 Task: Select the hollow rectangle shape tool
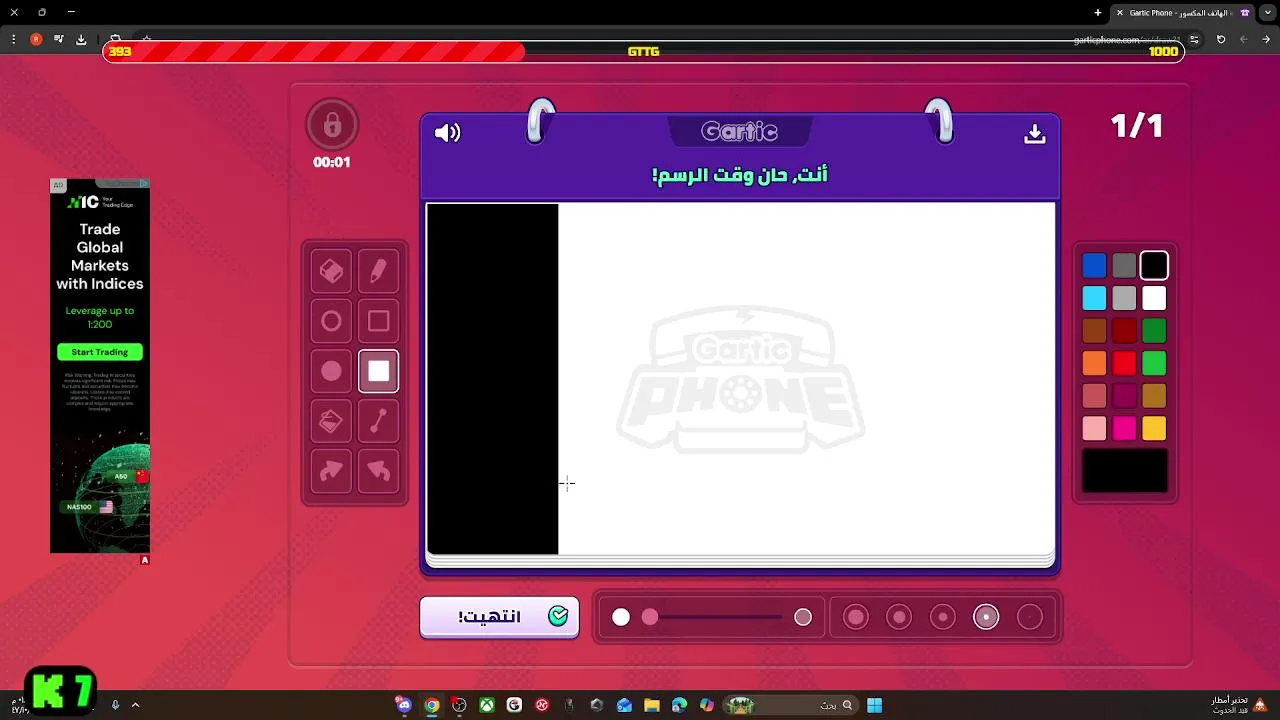pyautogui.click(x=378, y=321)
